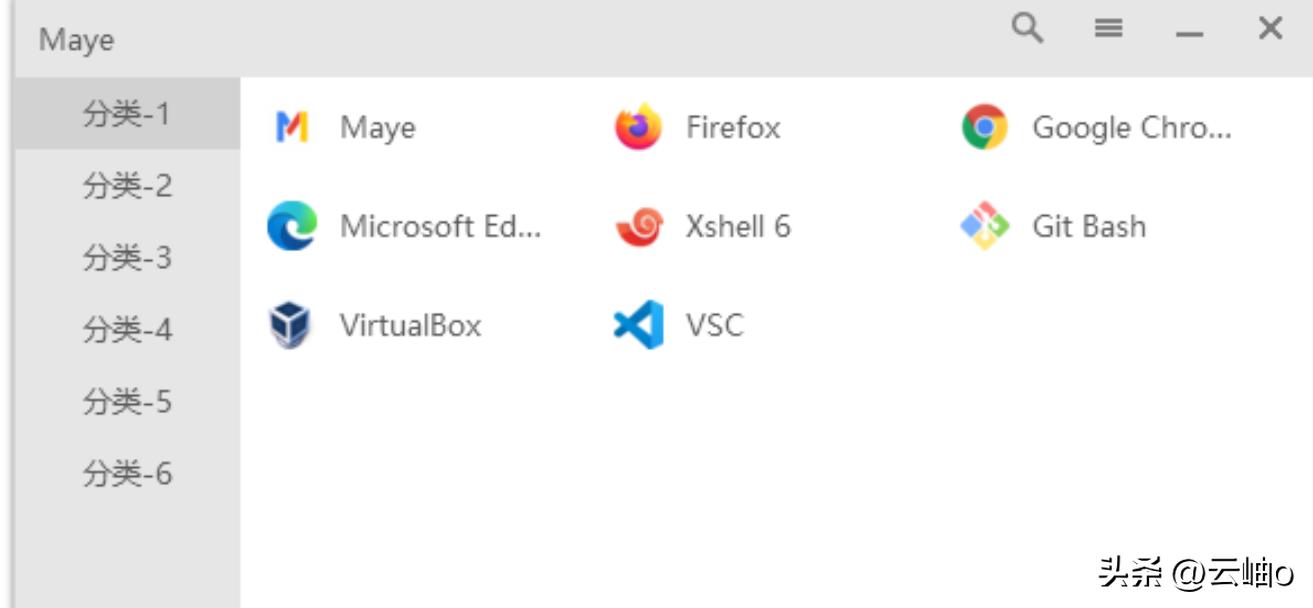This screenshot has height=608, width=1313.
Task: Click the Google Chrome icon
Action: (x=984, y=127)
